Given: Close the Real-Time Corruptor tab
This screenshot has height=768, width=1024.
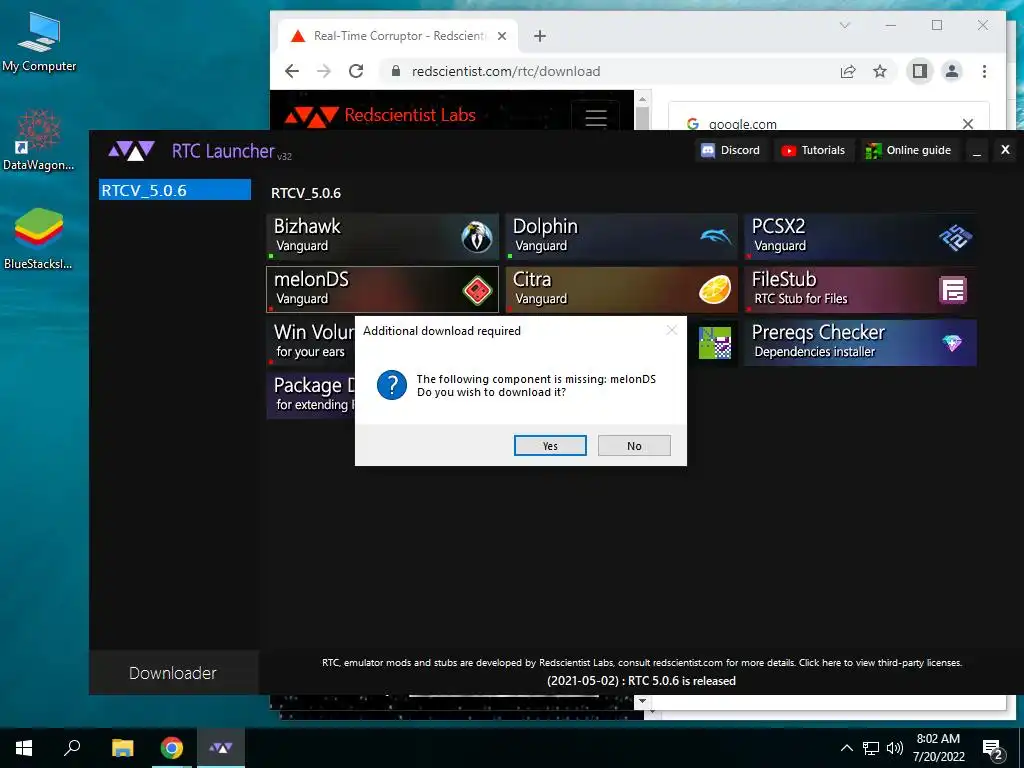Looking at the screenshot, I should 502,36.
